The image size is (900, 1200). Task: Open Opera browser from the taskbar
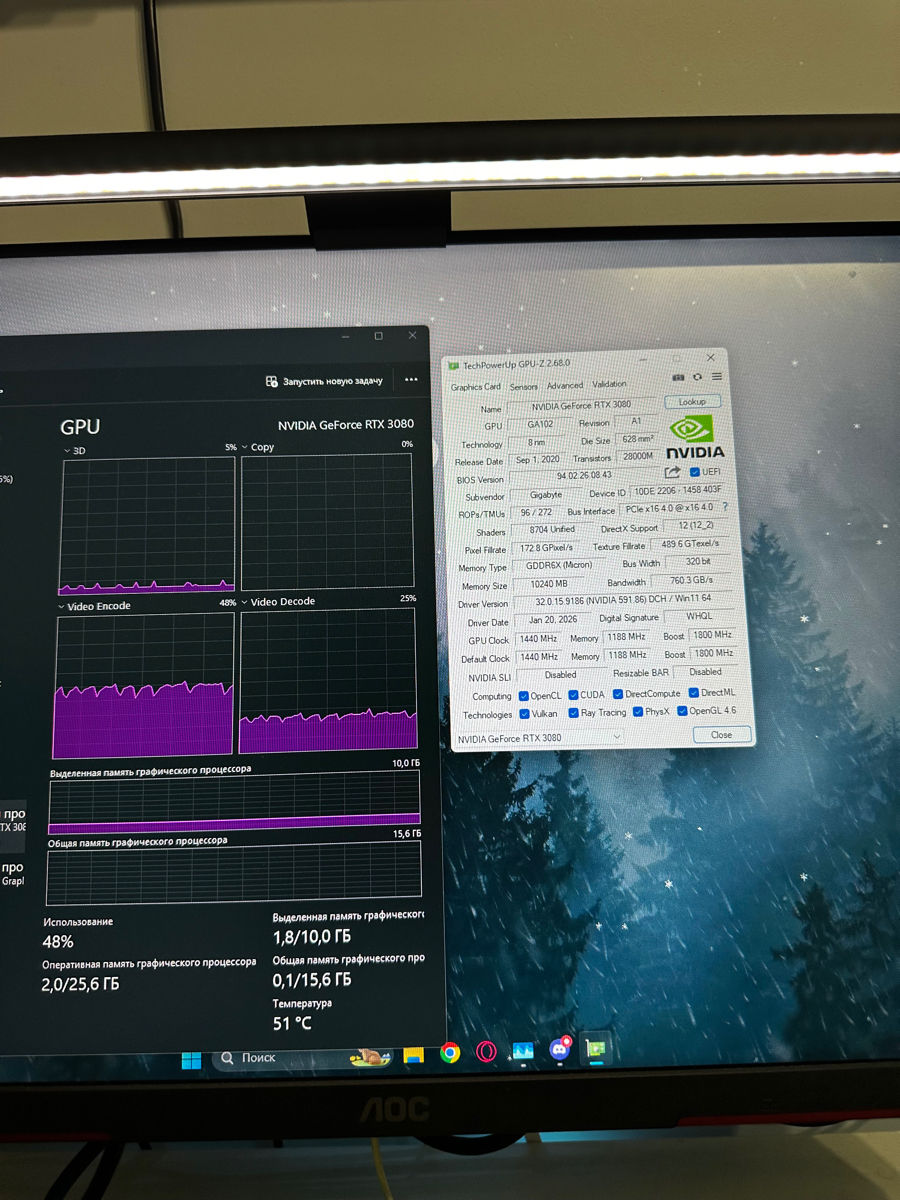tap(486, 1052)
